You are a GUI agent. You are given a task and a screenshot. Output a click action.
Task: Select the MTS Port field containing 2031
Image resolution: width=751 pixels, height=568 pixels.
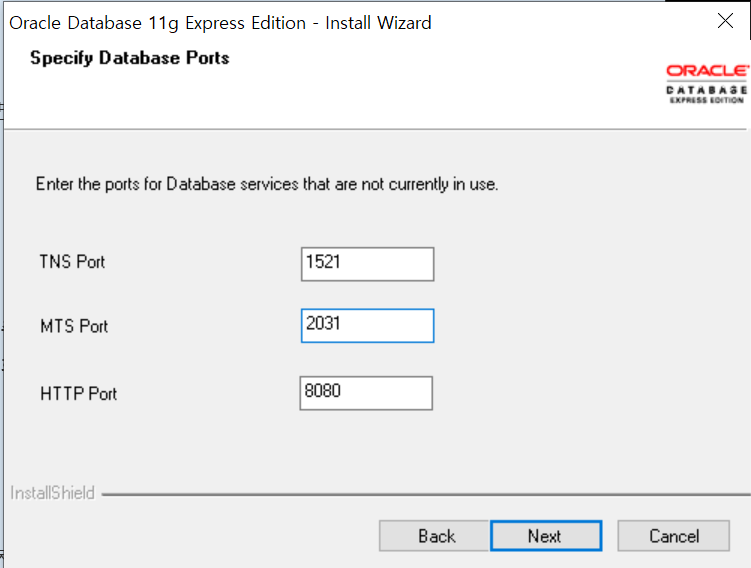(x=367, y=326)
